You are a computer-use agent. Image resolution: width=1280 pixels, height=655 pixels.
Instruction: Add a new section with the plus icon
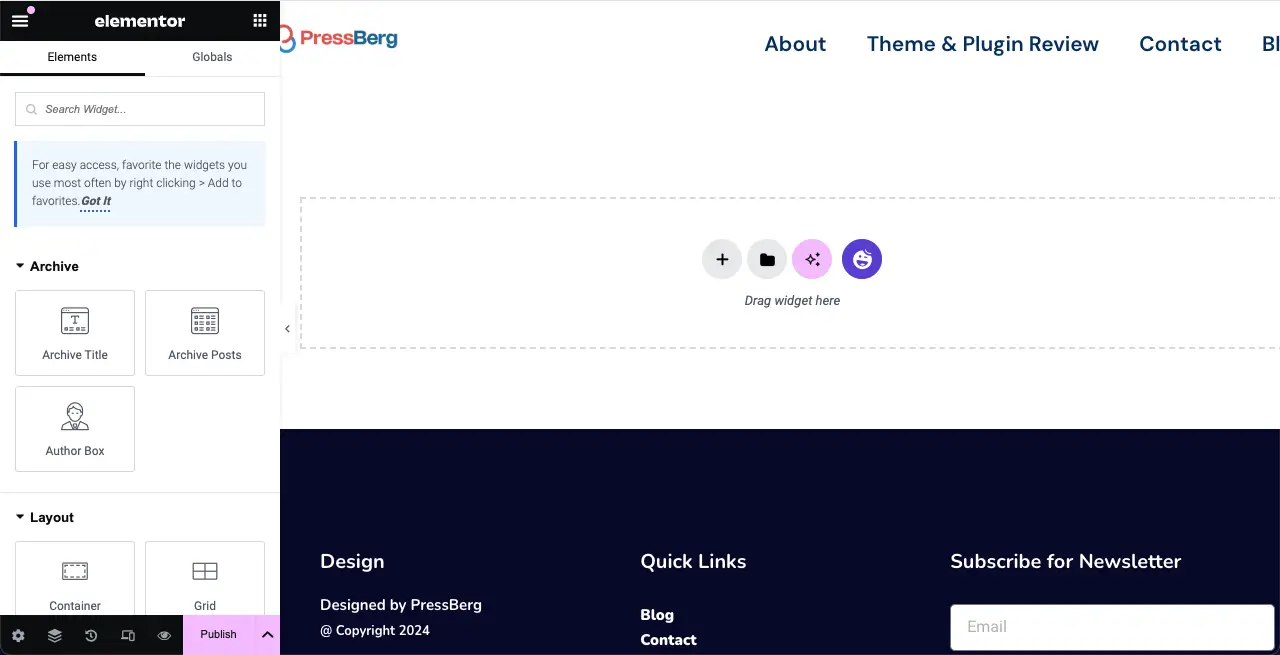(722, 259)
